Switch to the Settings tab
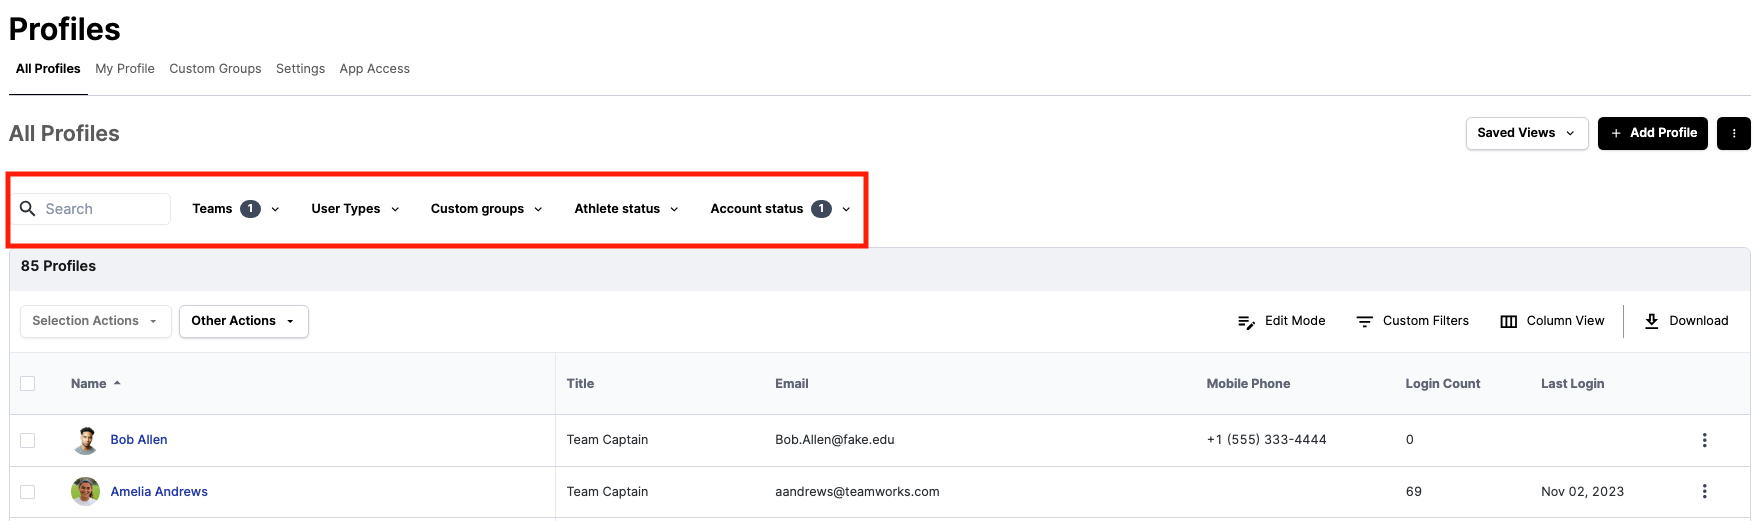1761x521 pixels. (x=300, y=69)
